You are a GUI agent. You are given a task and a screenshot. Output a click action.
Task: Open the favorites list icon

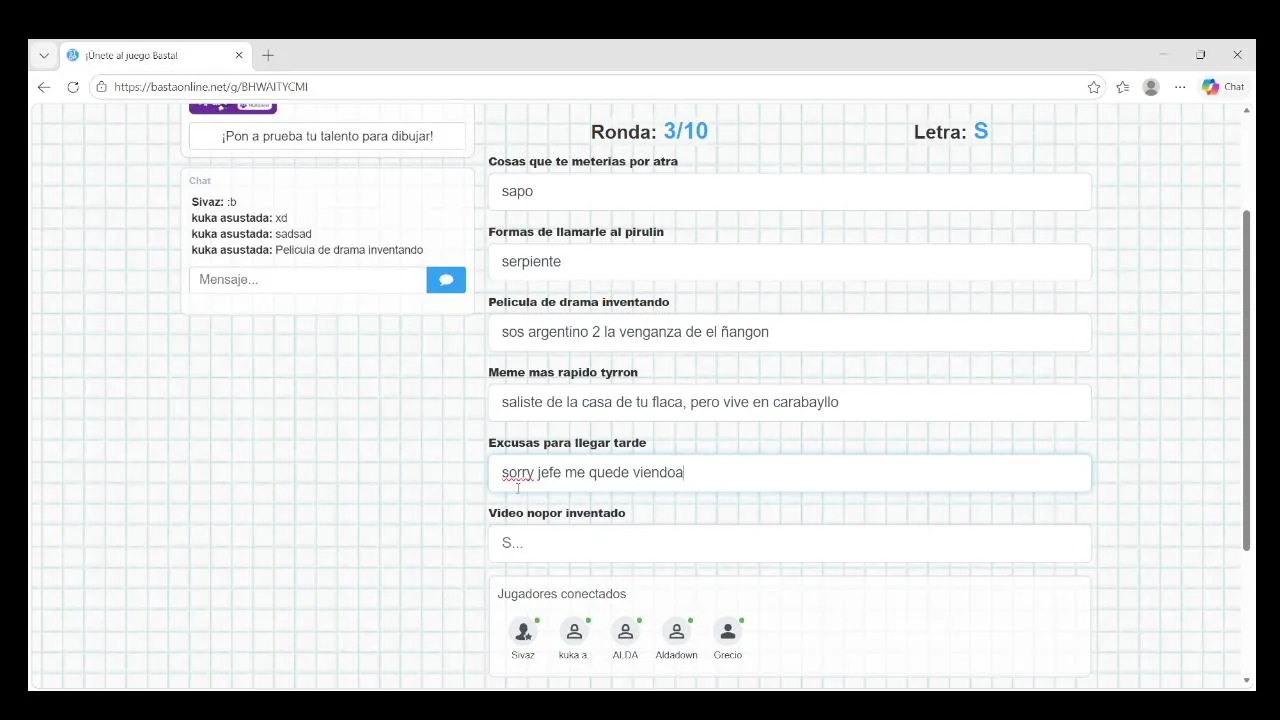pos(1123,87)
